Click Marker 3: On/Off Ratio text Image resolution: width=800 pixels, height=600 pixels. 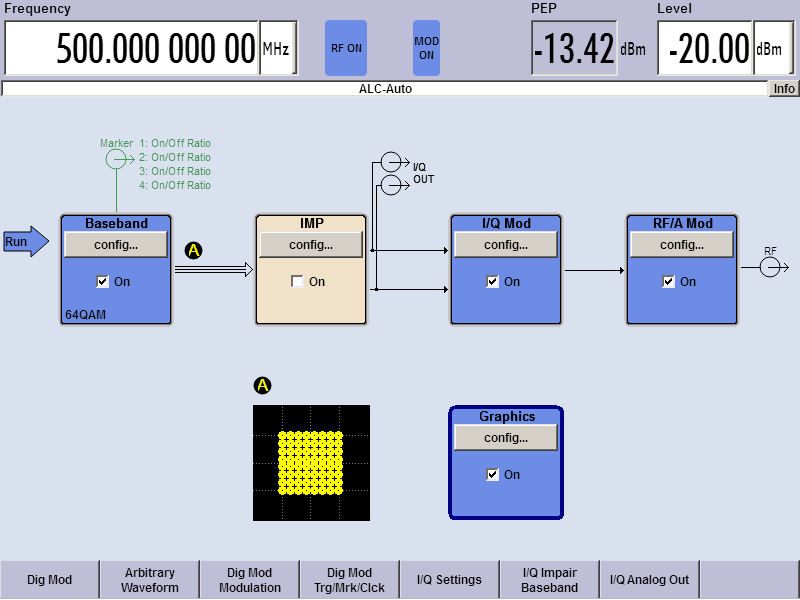pos(175,171)
